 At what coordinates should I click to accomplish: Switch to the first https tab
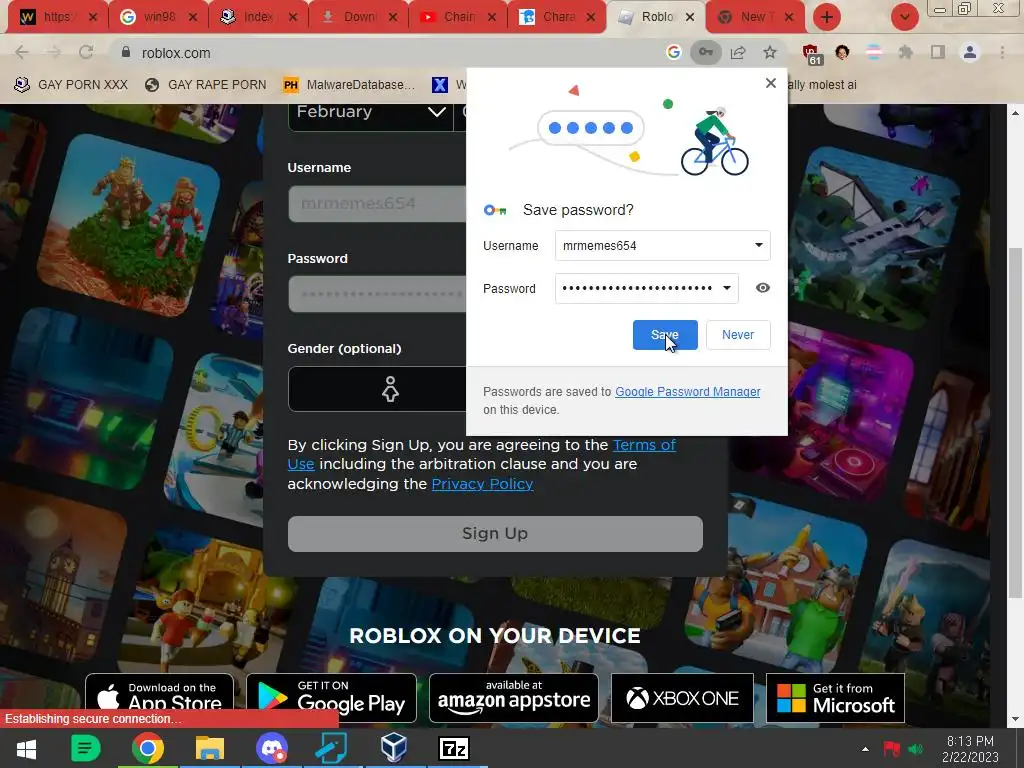coord(59,17)
